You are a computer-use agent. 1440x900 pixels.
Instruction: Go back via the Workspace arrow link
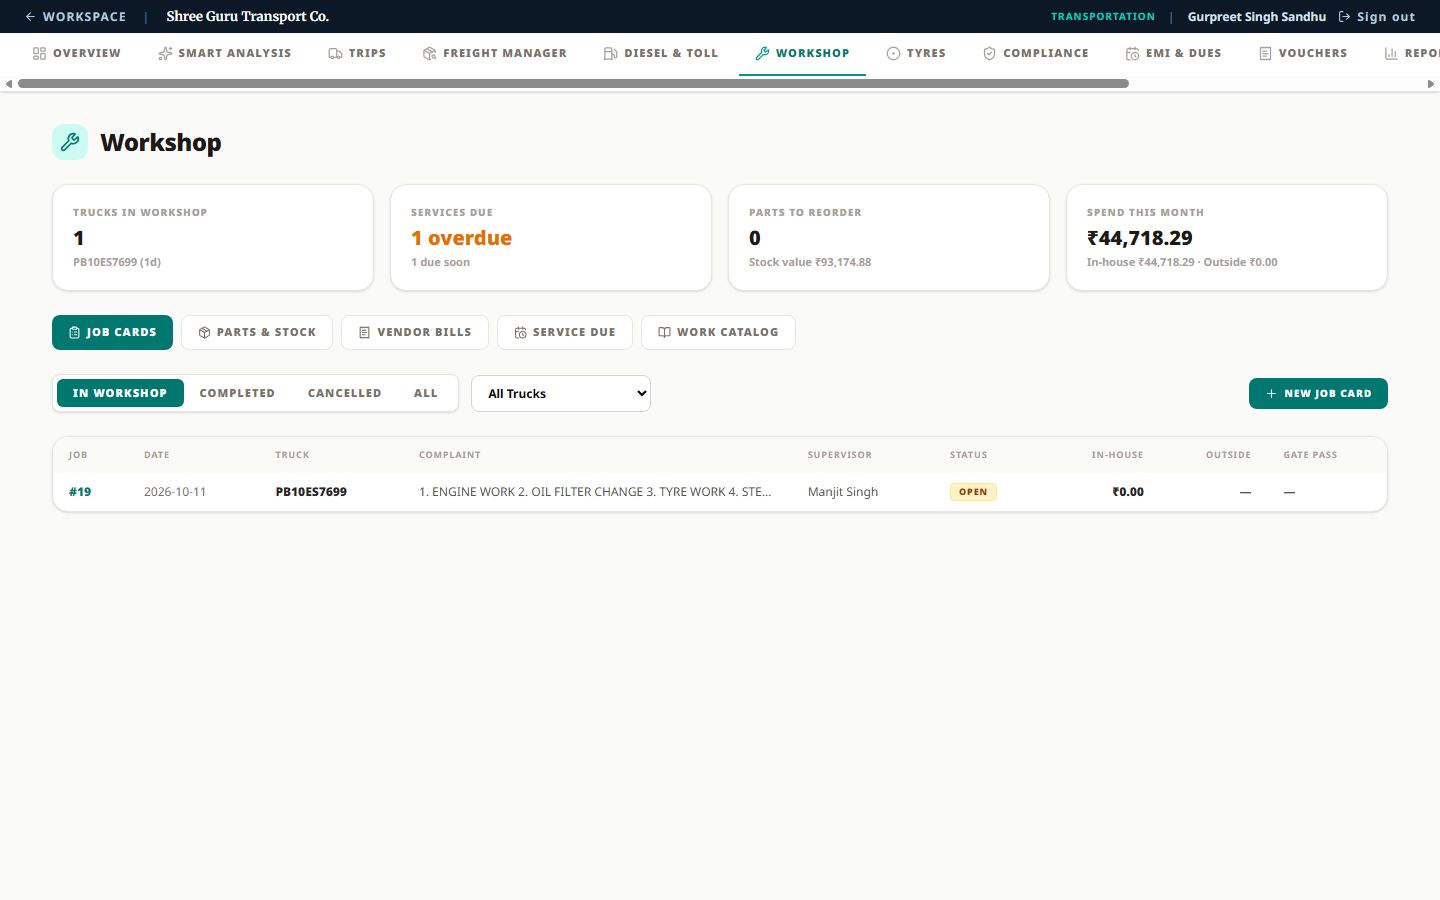click(75, 16)
